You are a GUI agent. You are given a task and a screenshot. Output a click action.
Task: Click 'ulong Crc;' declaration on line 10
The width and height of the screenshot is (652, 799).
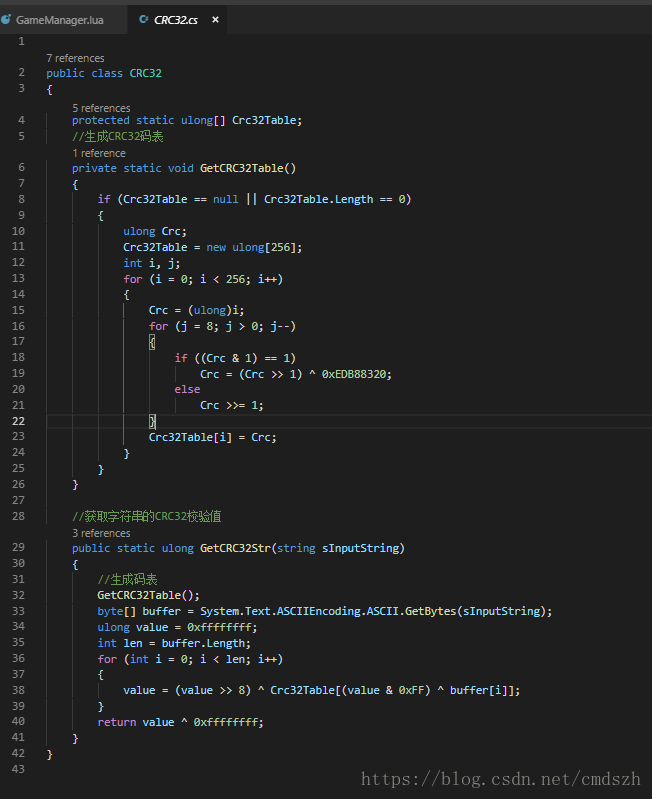click(x=155, y=231)
